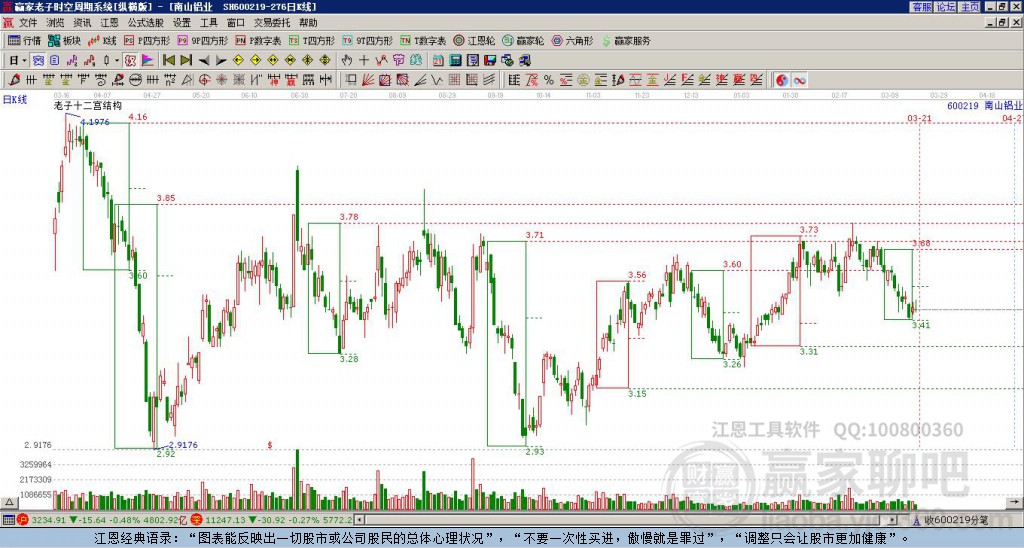The width and height of the screenshot is (1024, 548).
Task: Click the horizontal scrollbar track
Action: coord(626,520)
